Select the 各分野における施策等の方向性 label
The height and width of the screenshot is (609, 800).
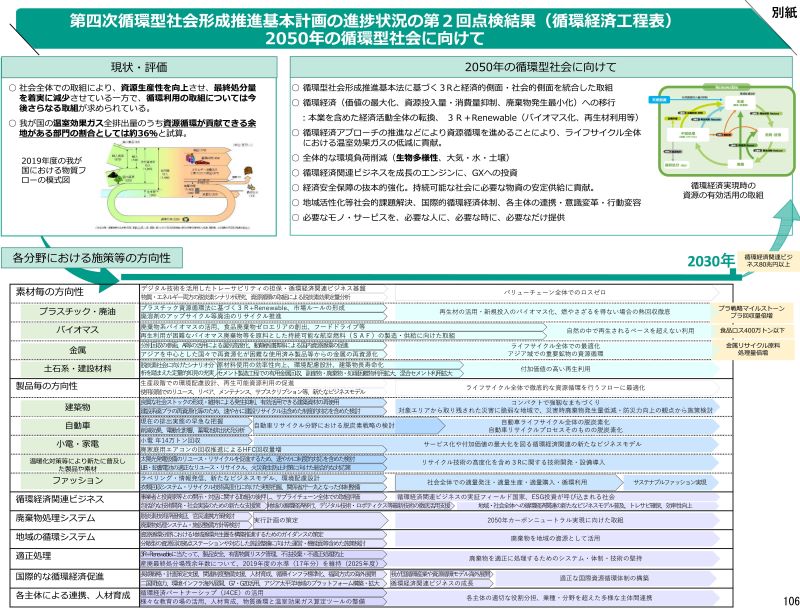[91, 258]
